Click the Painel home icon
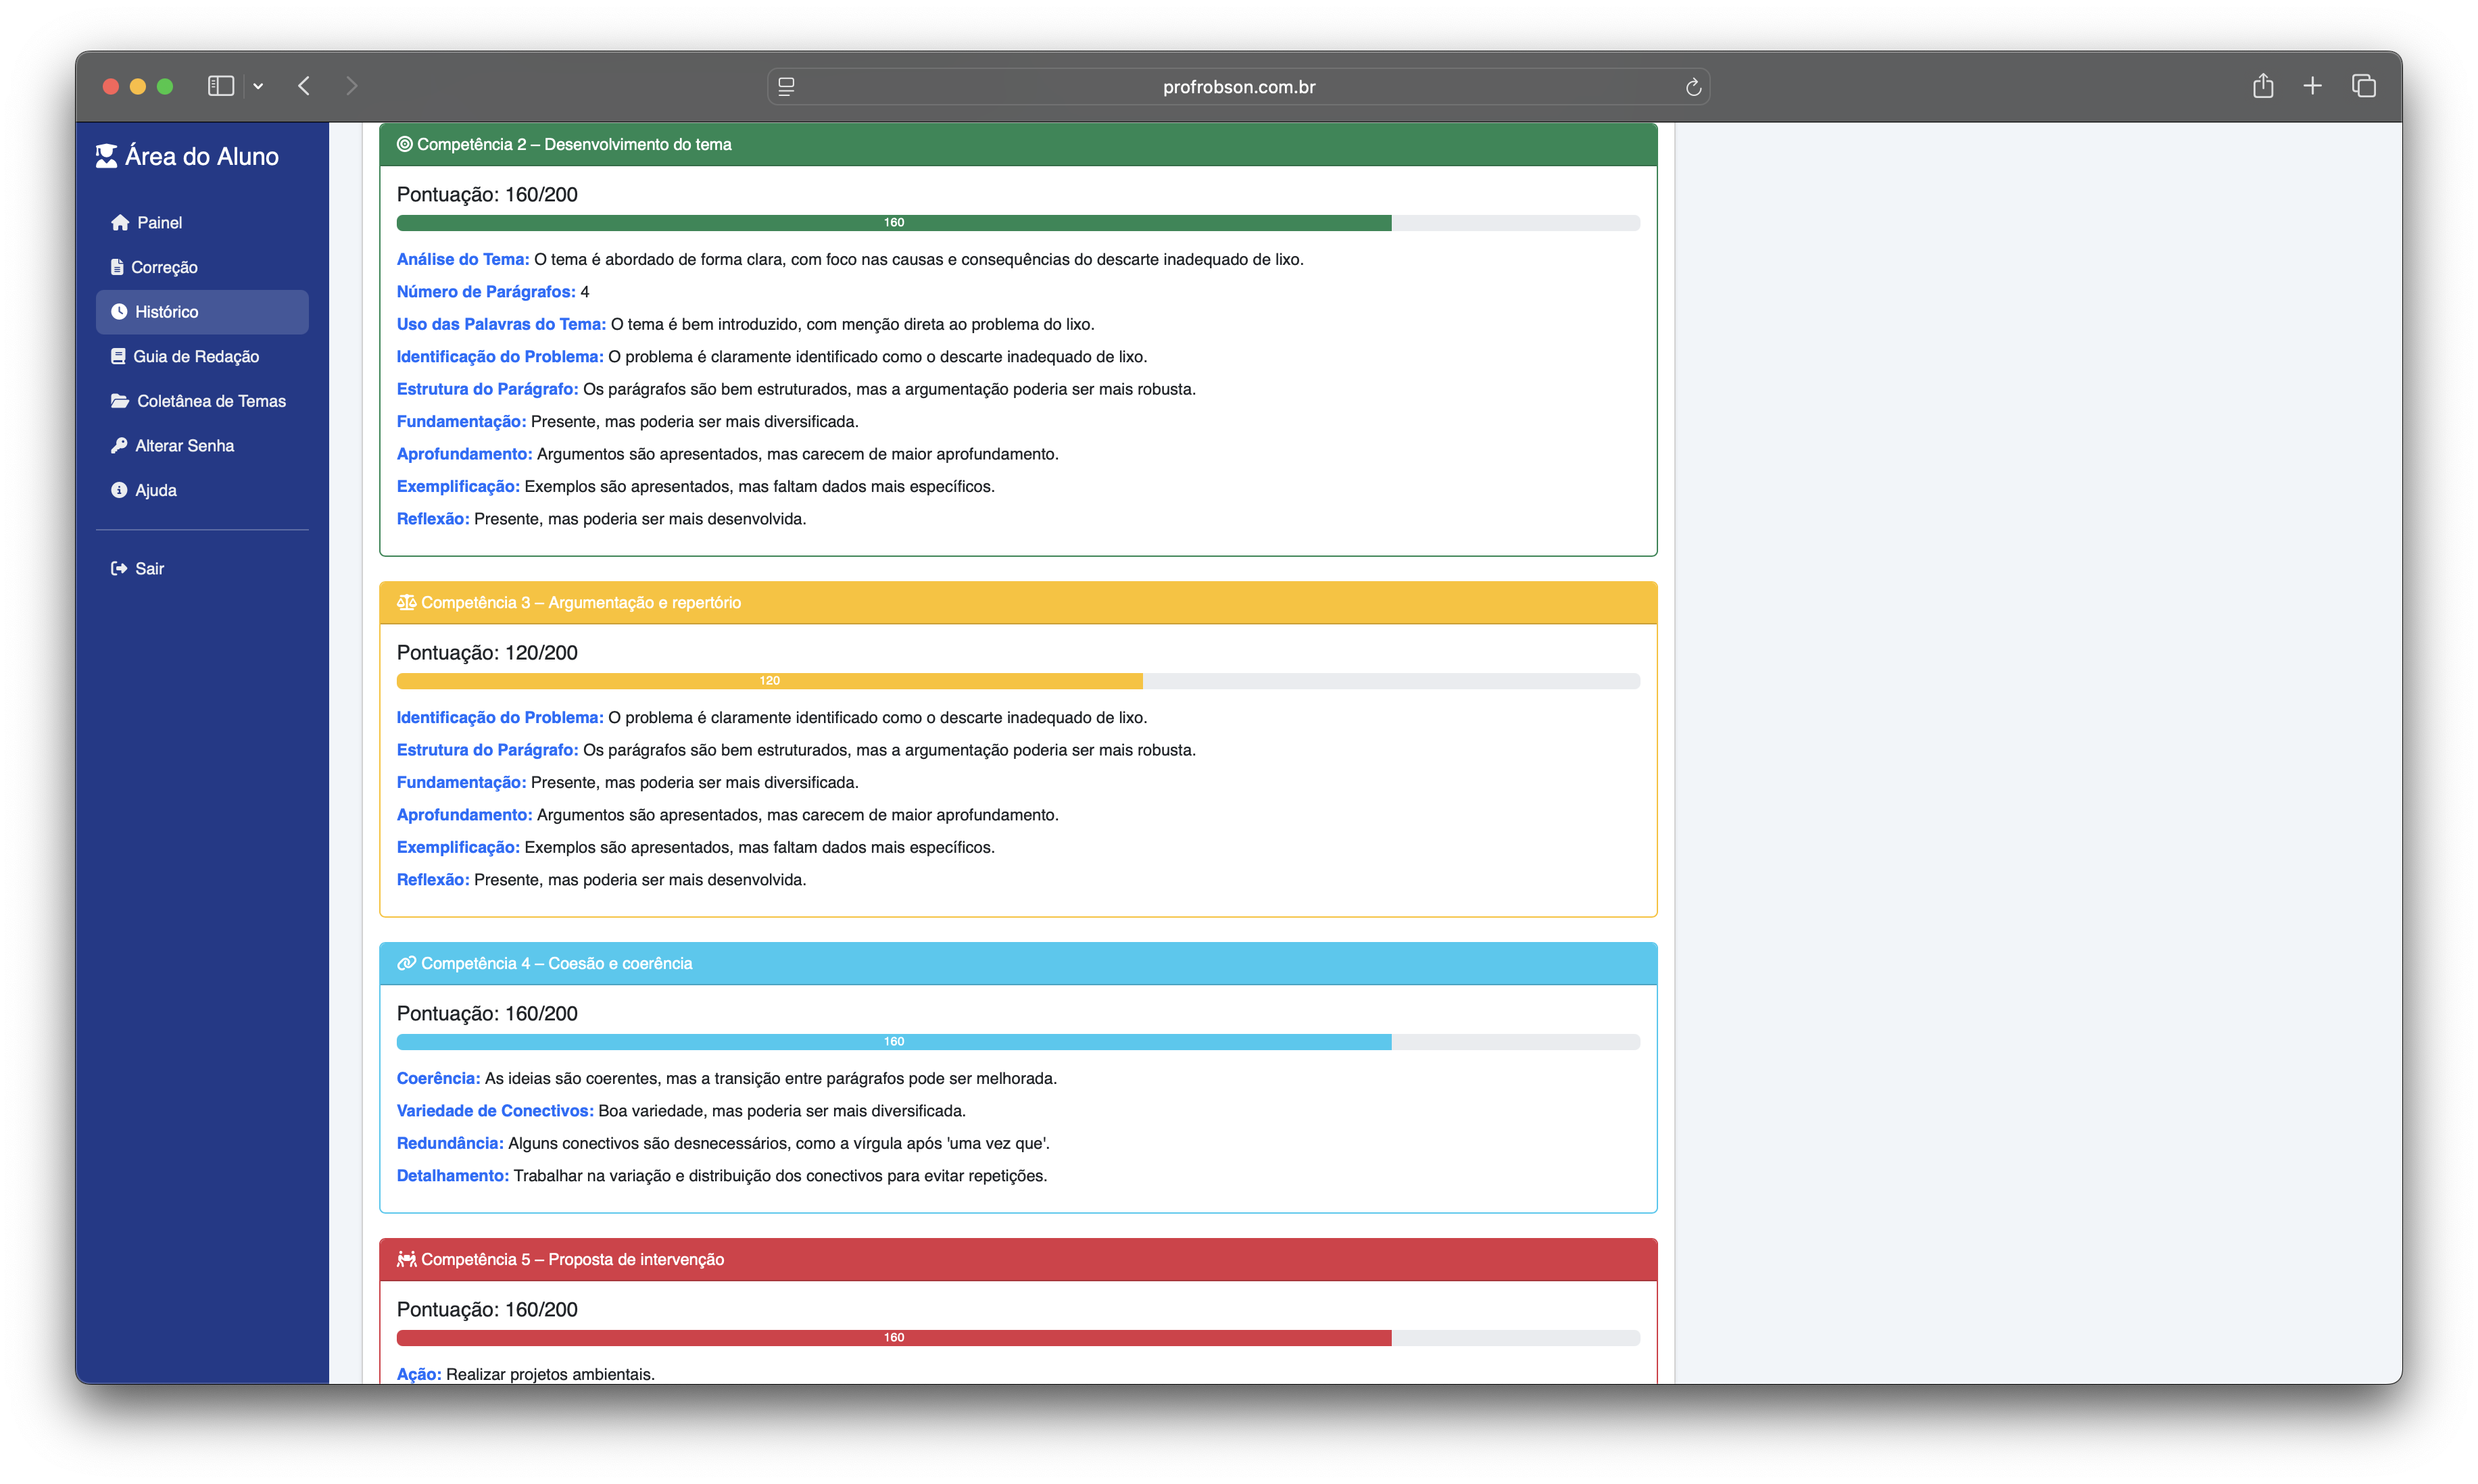Screen dimensions: 2478x1484 (x=120, y=222)
